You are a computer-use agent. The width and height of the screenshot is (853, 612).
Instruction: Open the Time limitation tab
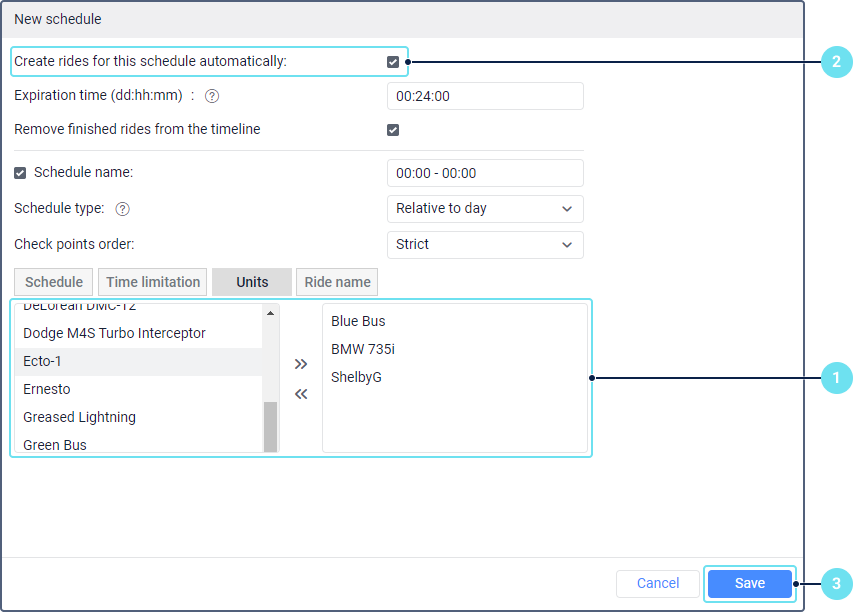click(155, 282)
